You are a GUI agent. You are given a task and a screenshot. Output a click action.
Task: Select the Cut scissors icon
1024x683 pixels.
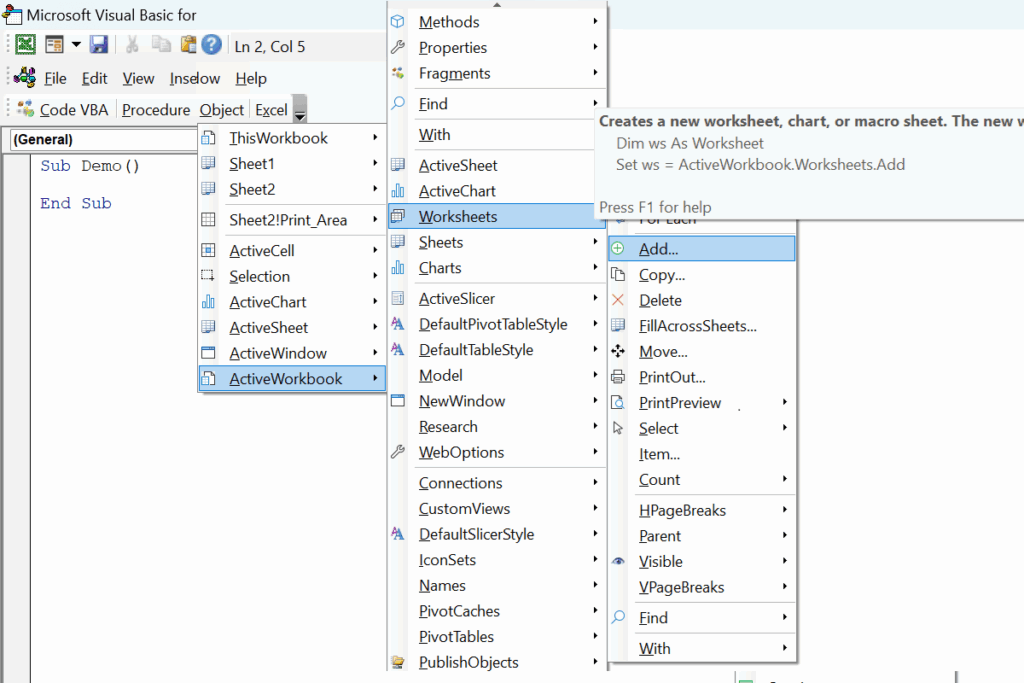131,44
